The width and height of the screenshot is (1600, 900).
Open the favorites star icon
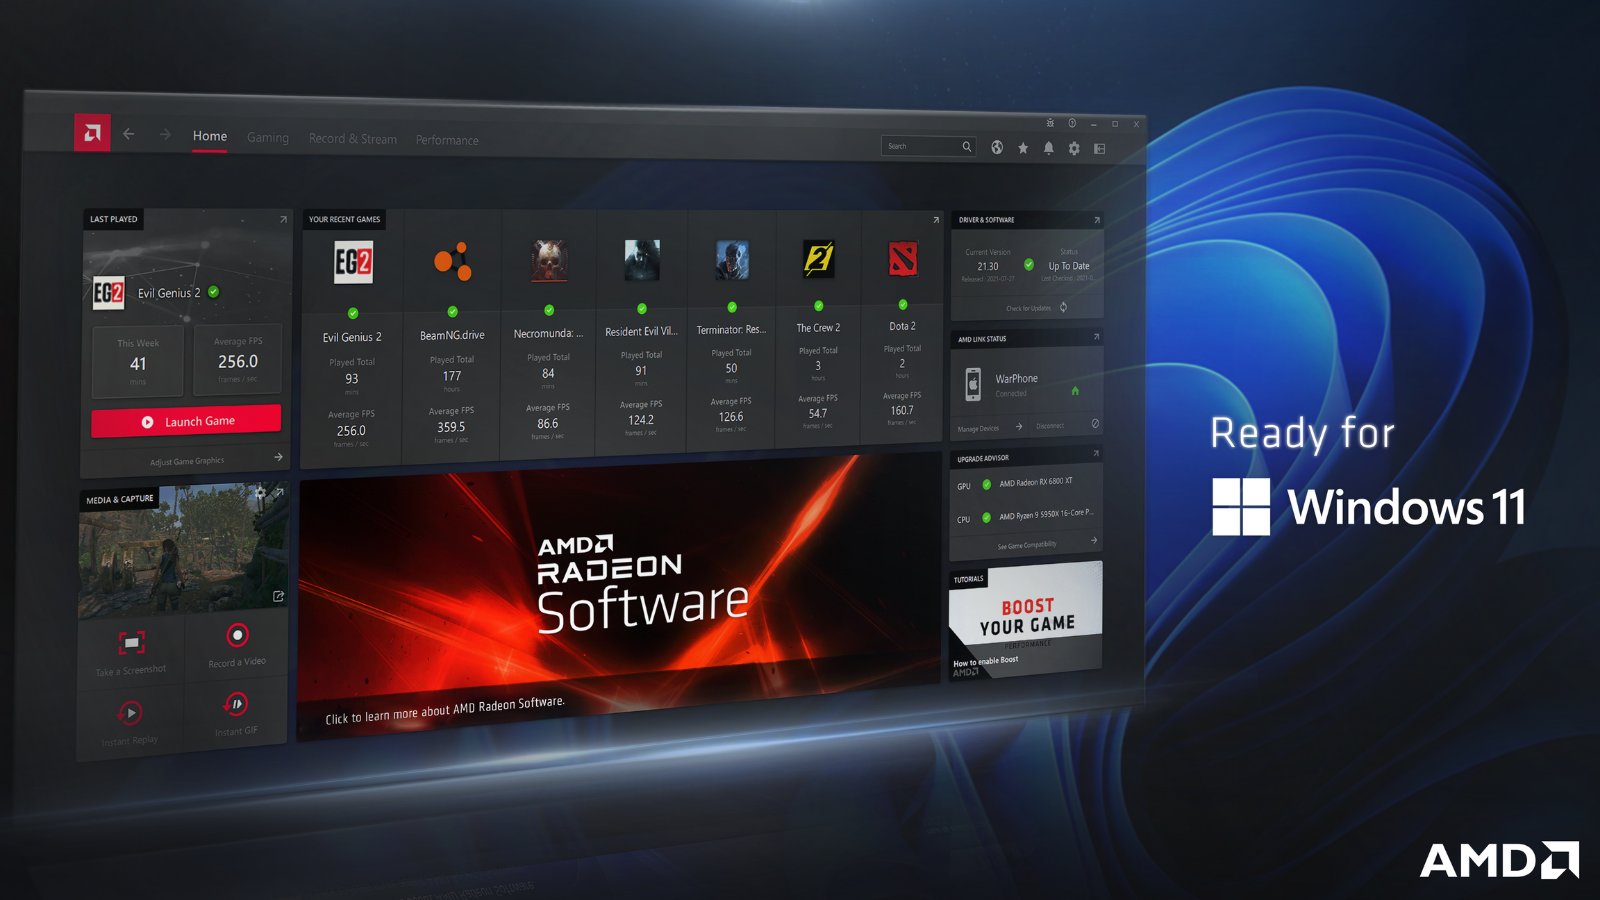[1023, 148]
